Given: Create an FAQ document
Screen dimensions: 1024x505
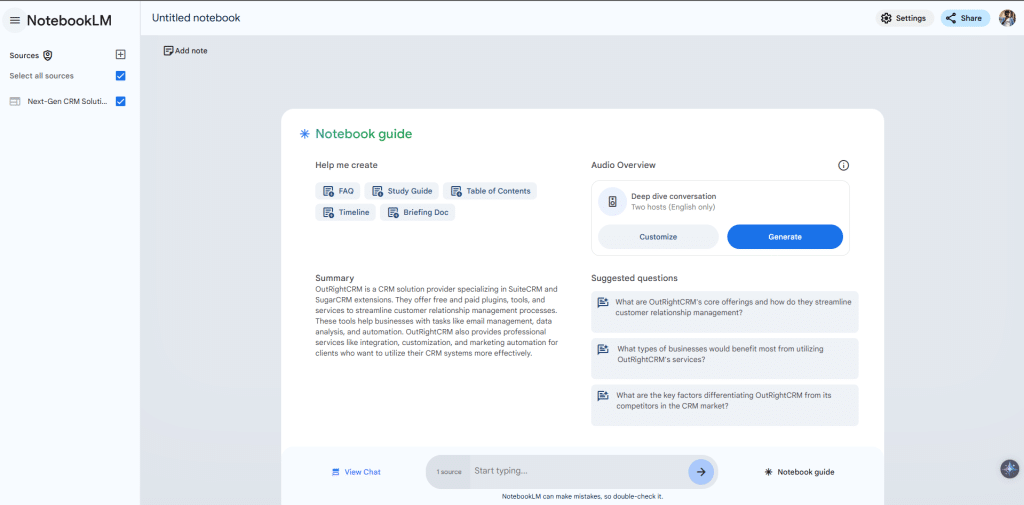Looking at the screenshot, I should pos(338,191).
